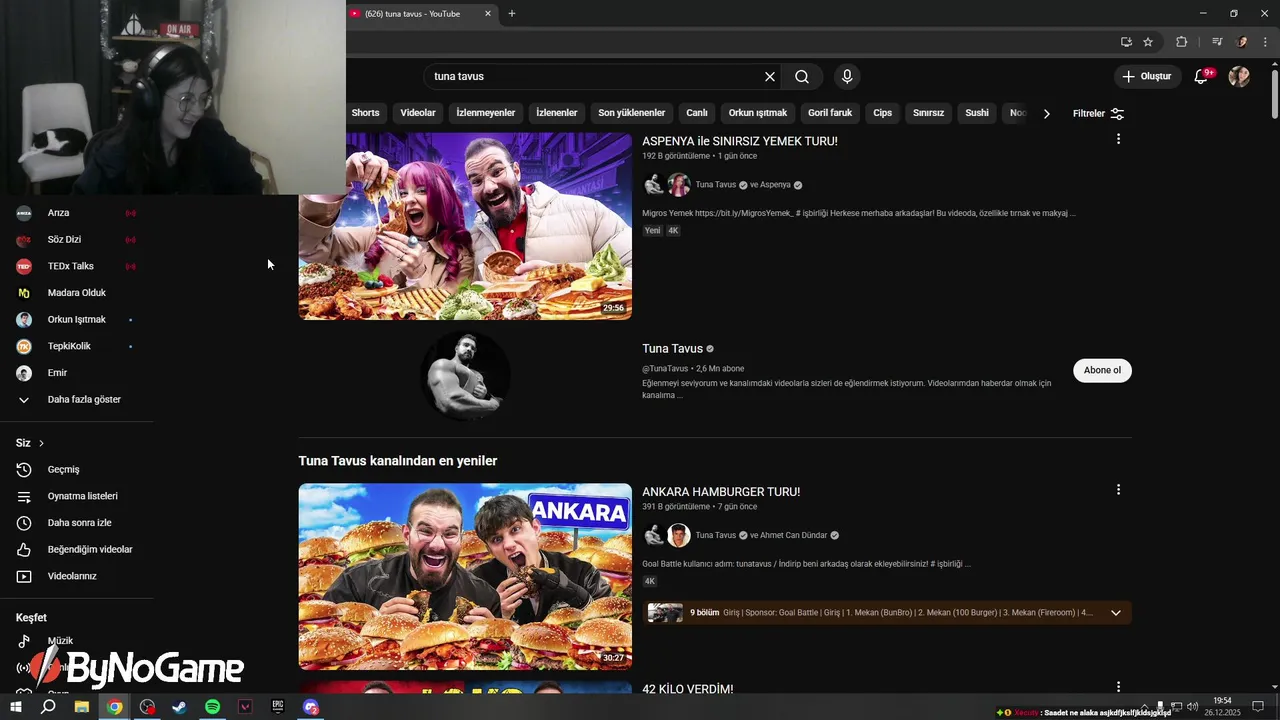Select the Son yüklenenler filter chip
The width and height of the screenshot is (1280, 720).
click(632, 113)
